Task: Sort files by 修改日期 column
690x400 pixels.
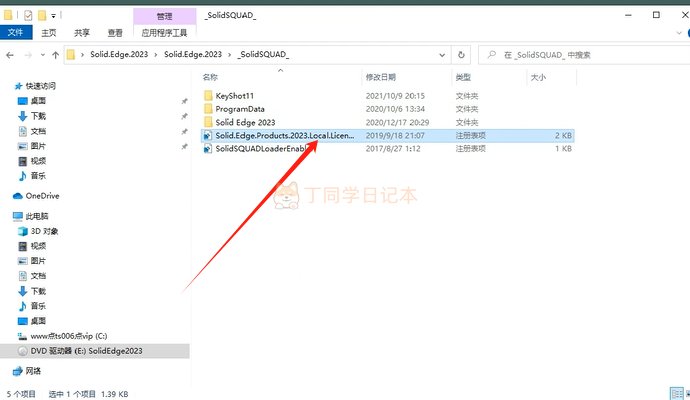Action: (x=381, y=77)
